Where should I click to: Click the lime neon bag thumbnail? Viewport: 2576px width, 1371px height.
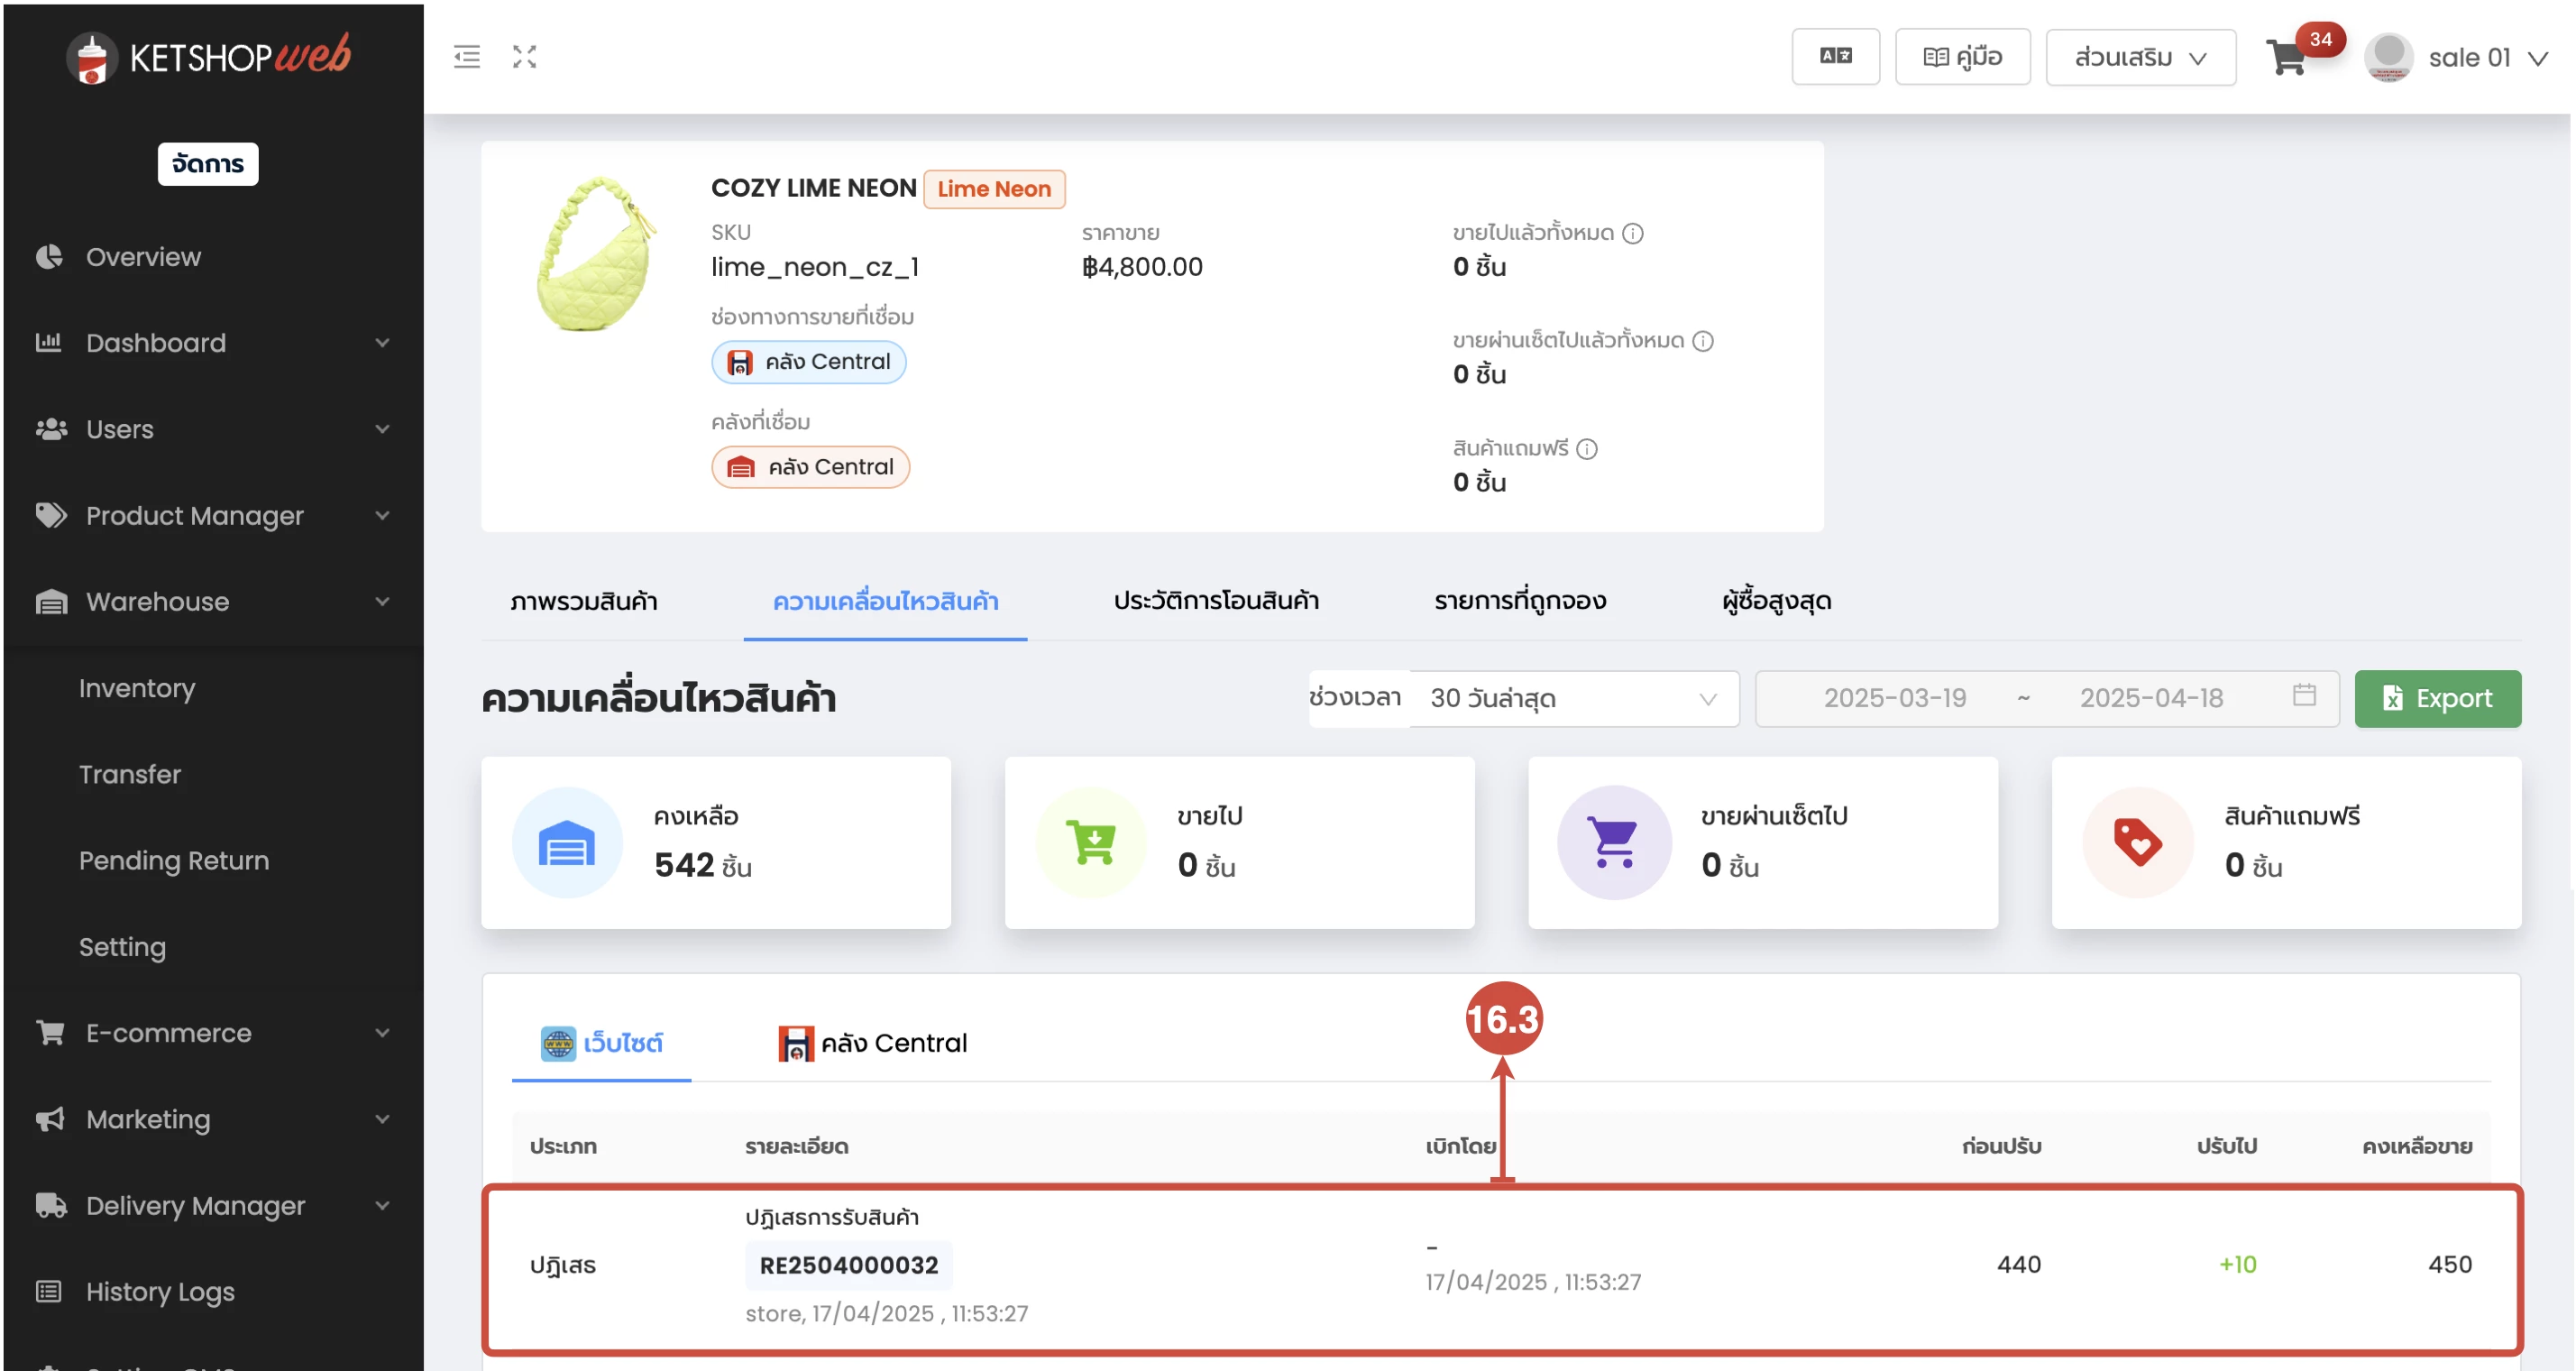coord(596,255)
